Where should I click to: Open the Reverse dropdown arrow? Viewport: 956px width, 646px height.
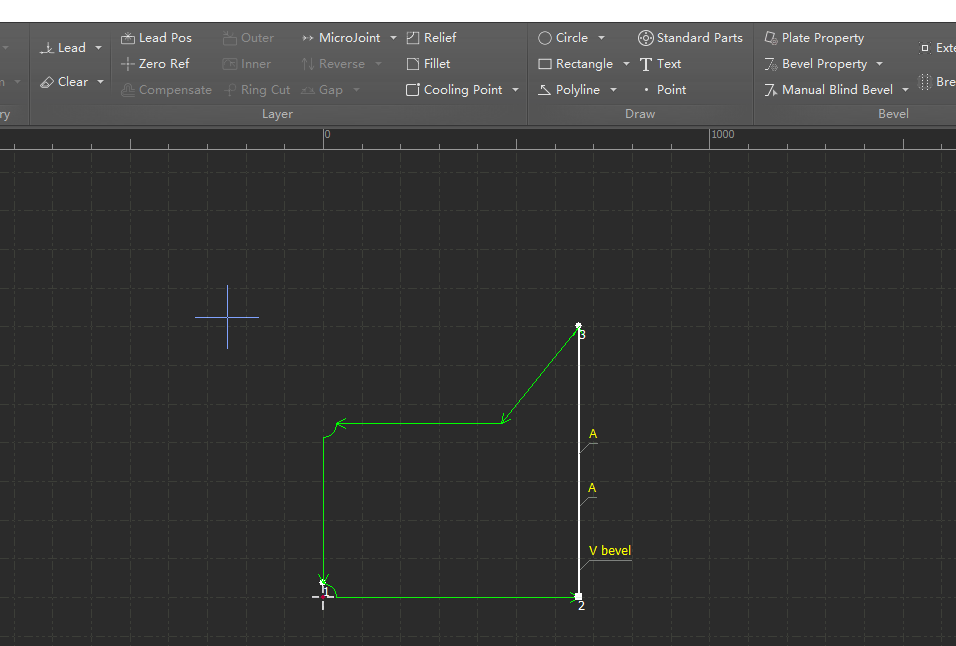pos(379,64)
